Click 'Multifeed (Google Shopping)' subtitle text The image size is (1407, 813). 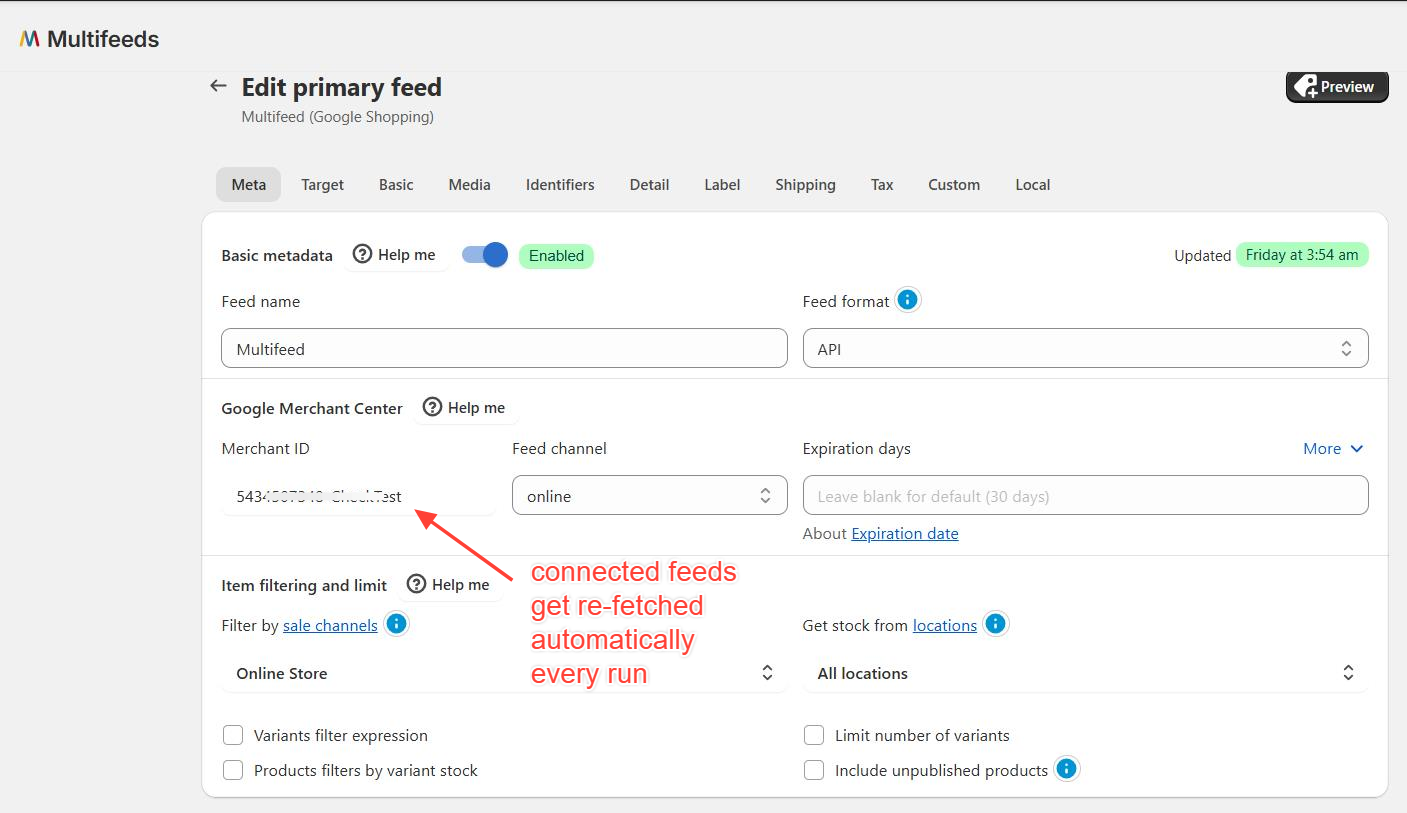click(x=338, y=117)
